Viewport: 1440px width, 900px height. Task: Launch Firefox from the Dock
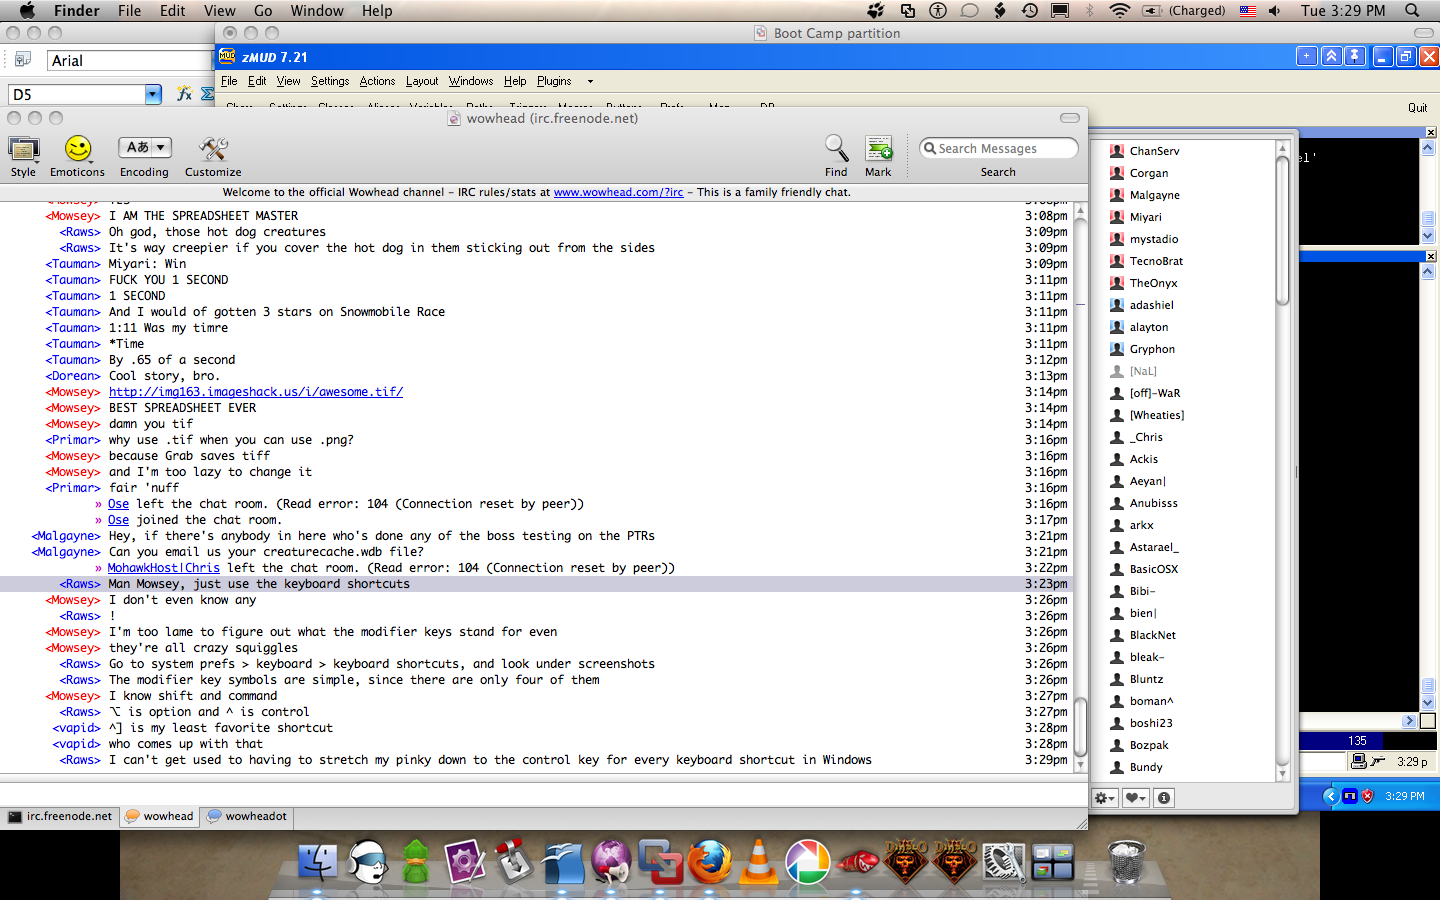point(710,862)
